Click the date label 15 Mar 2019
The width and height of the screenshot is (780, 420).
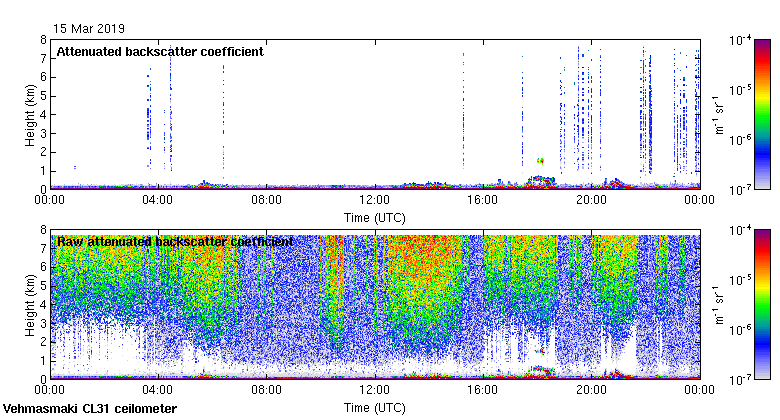click(x=89, y=28)
